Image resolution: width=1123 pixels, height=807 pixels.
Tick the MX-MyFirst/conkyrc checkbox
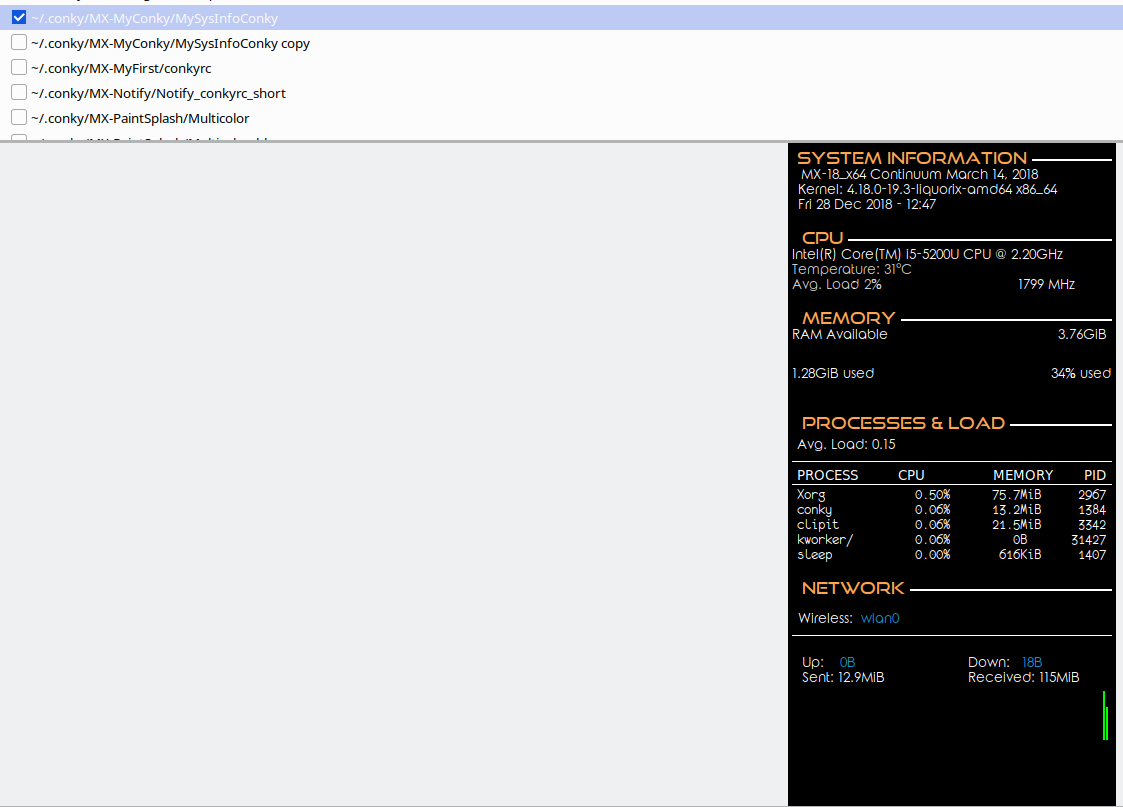coord(19,67)
